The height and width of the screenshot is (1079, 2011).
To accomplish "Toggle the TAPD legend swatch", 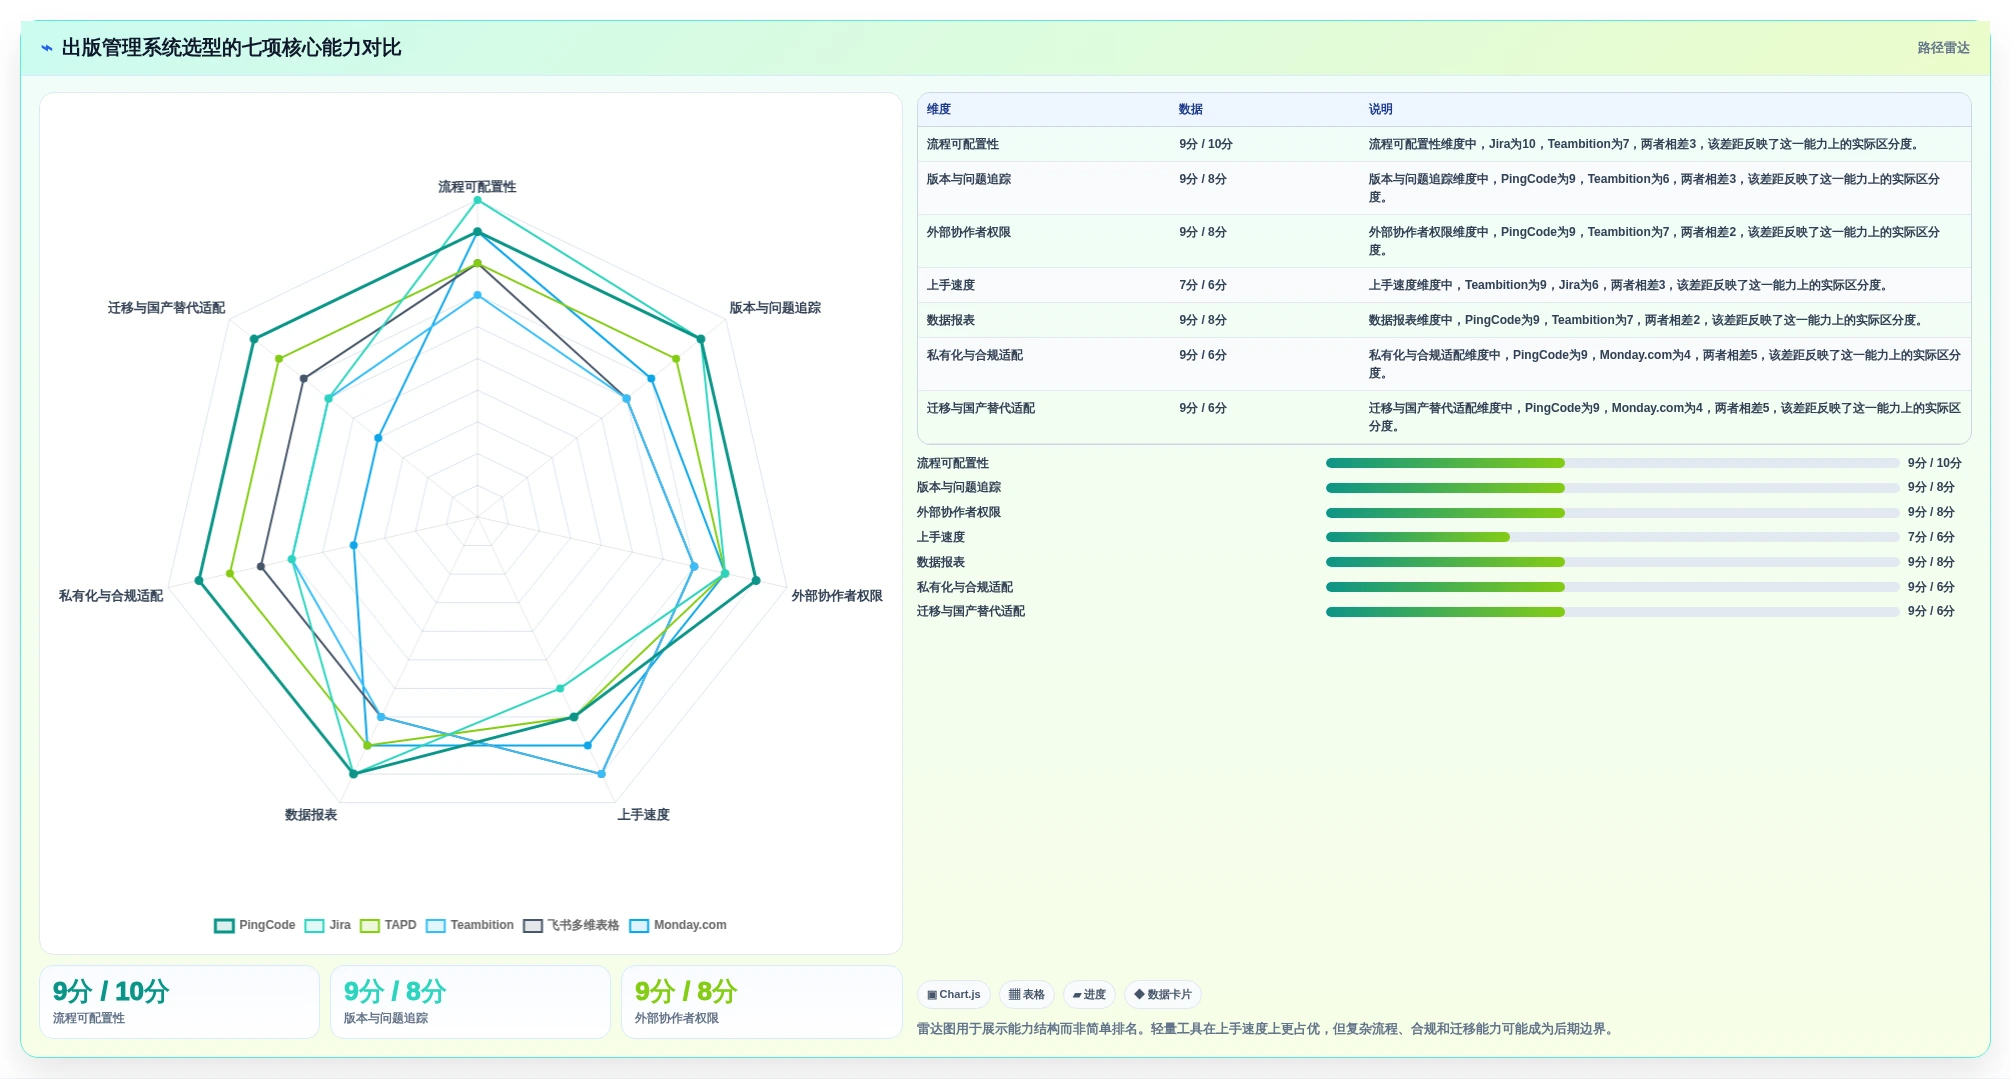I will (370, 925).
